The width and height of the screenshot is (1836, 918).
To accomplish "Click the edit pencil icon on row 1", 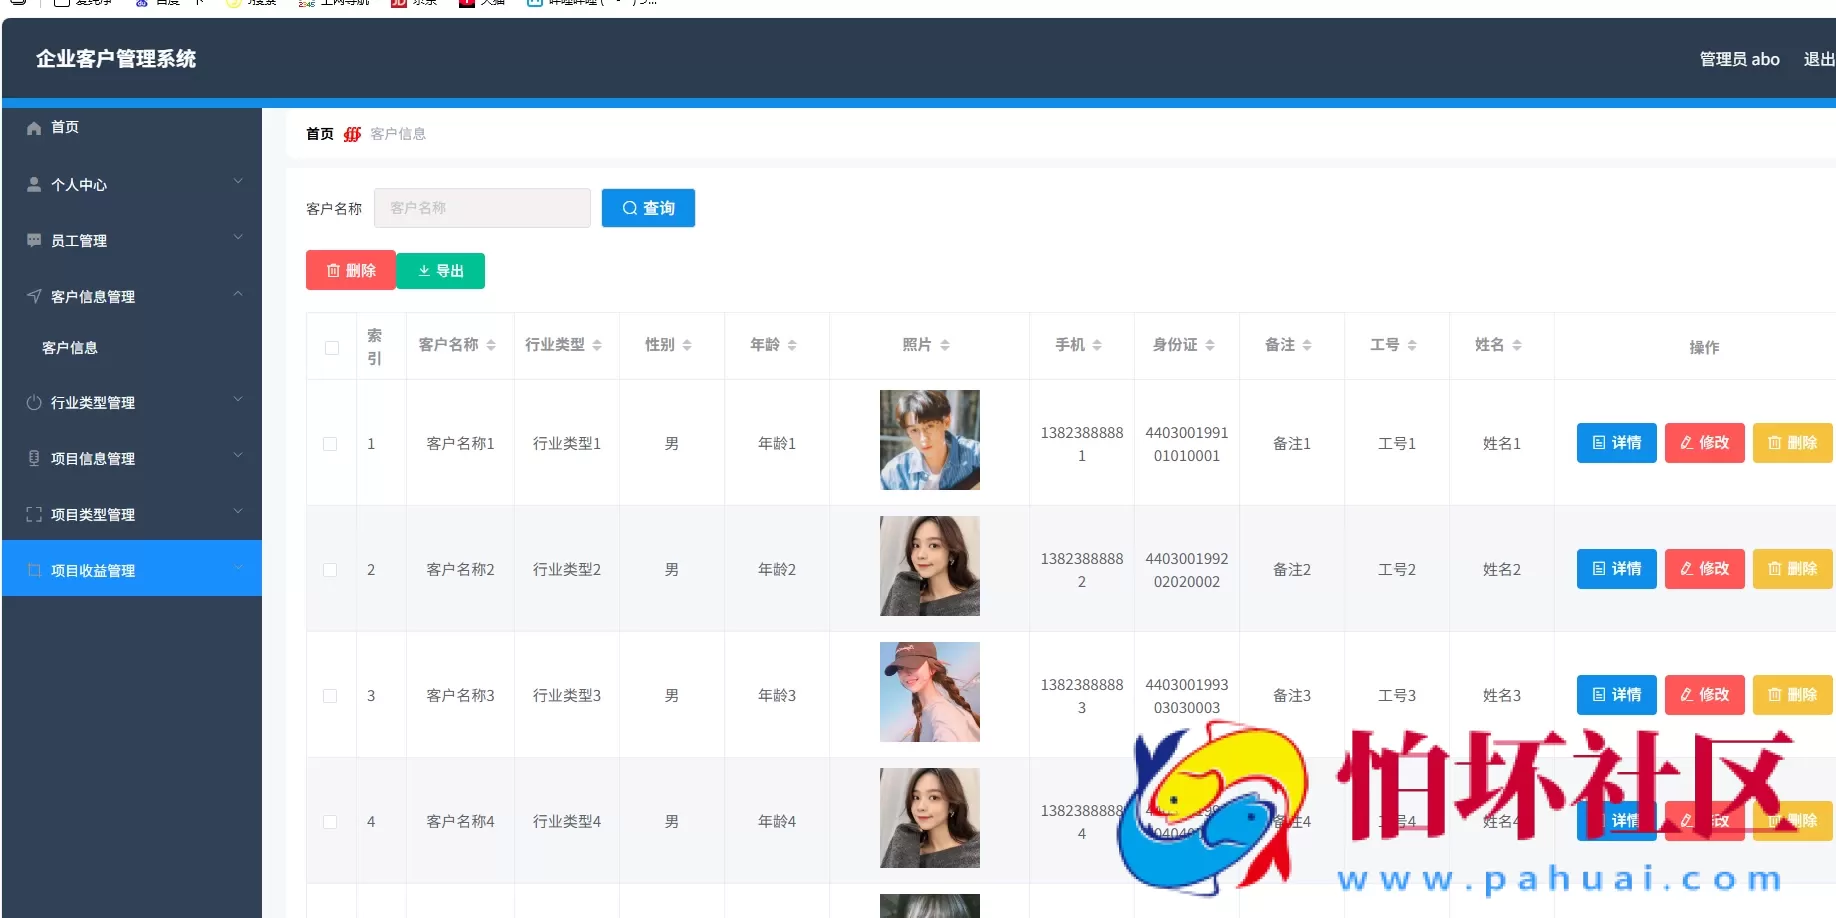I will click(1689, 443).
